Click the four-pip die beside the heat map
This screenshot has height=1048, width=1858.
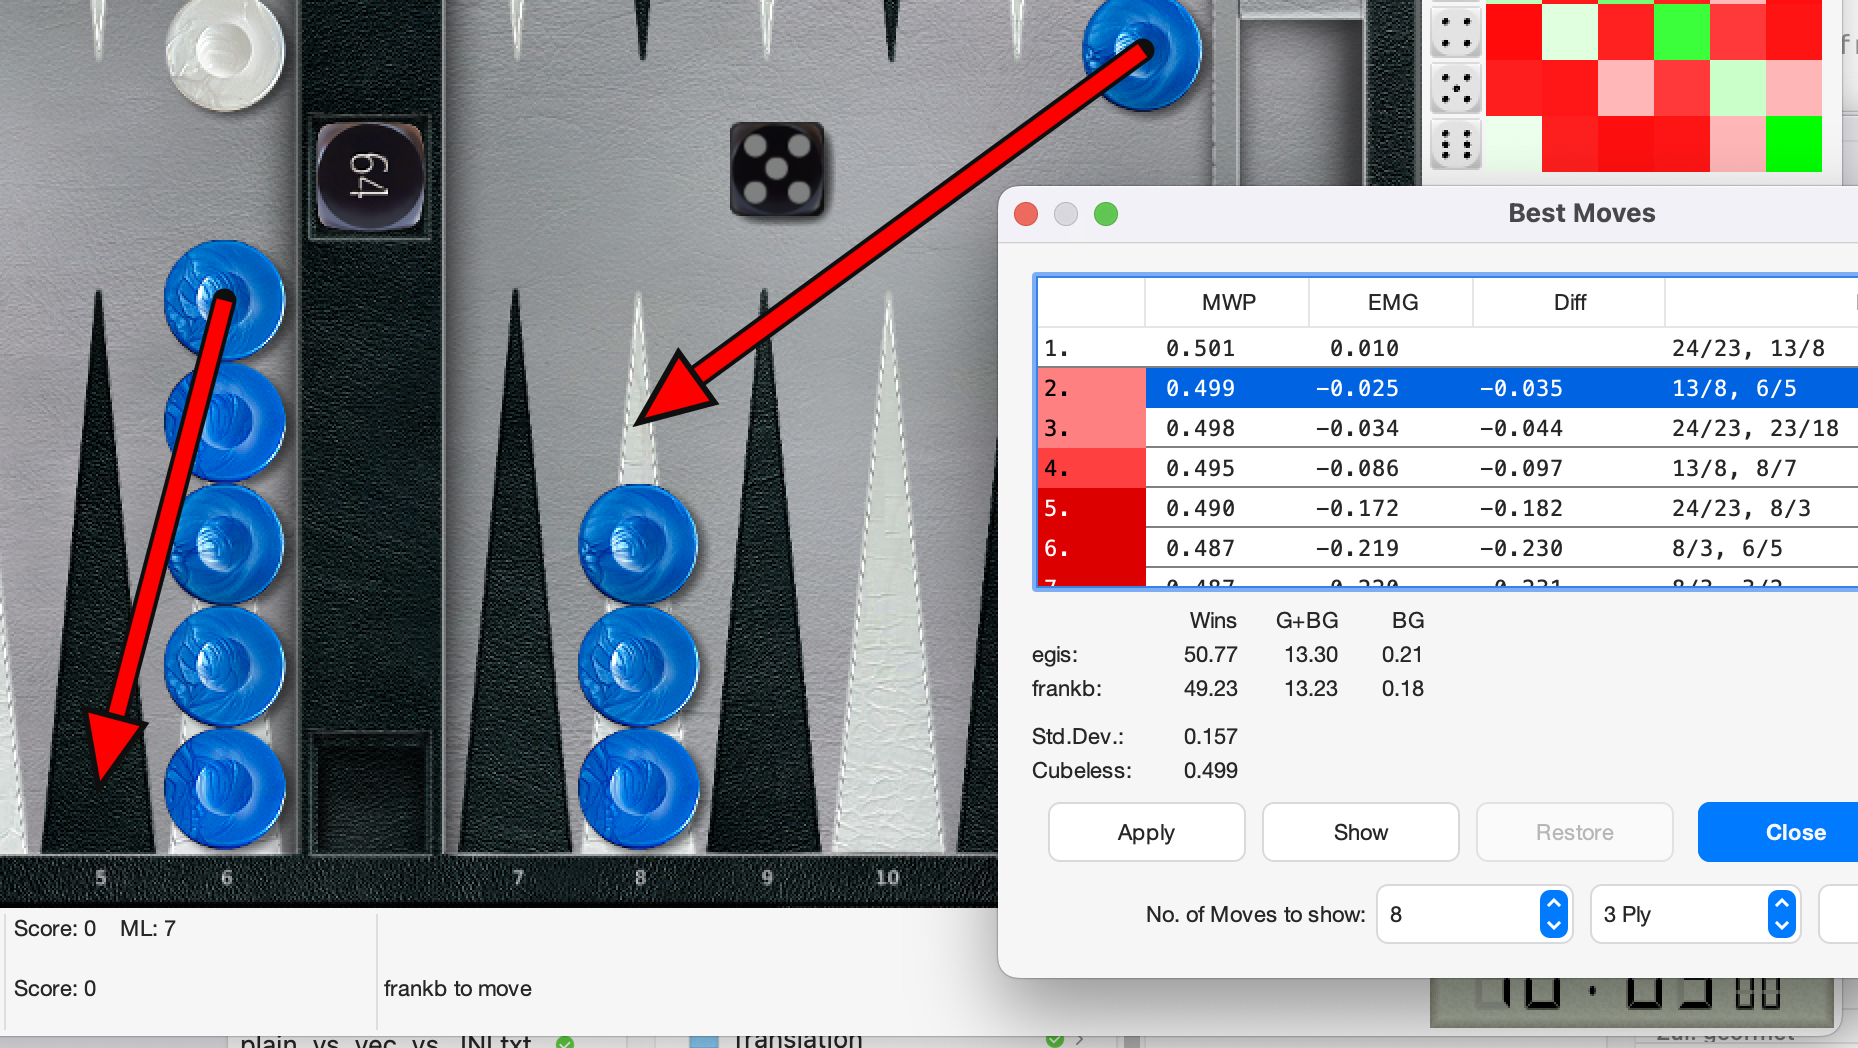pyautogui.click(x=1455, y=32)
